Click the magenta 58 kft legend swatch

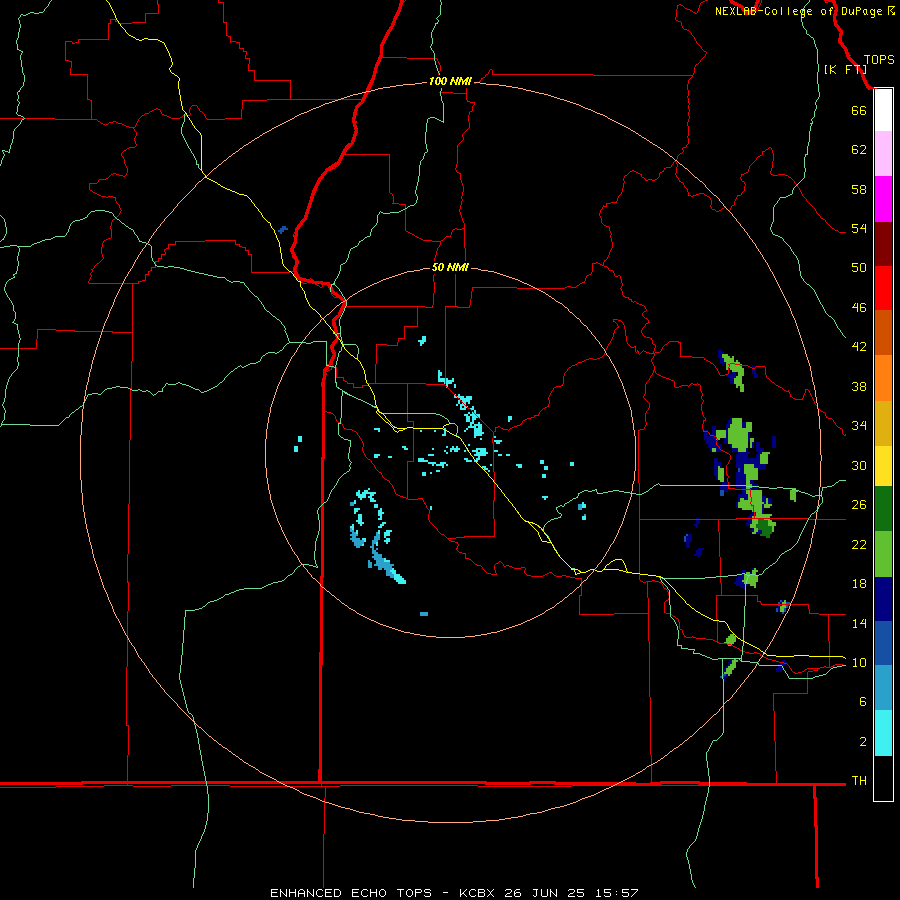pos(883,199)
